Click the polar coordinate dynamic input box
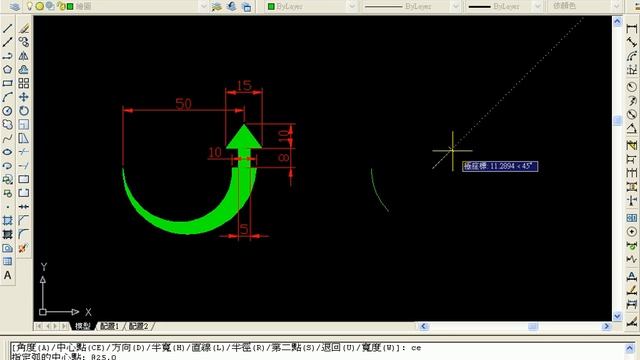The width and height of the screenshot is (640, 360). click(x=500, y=166)
